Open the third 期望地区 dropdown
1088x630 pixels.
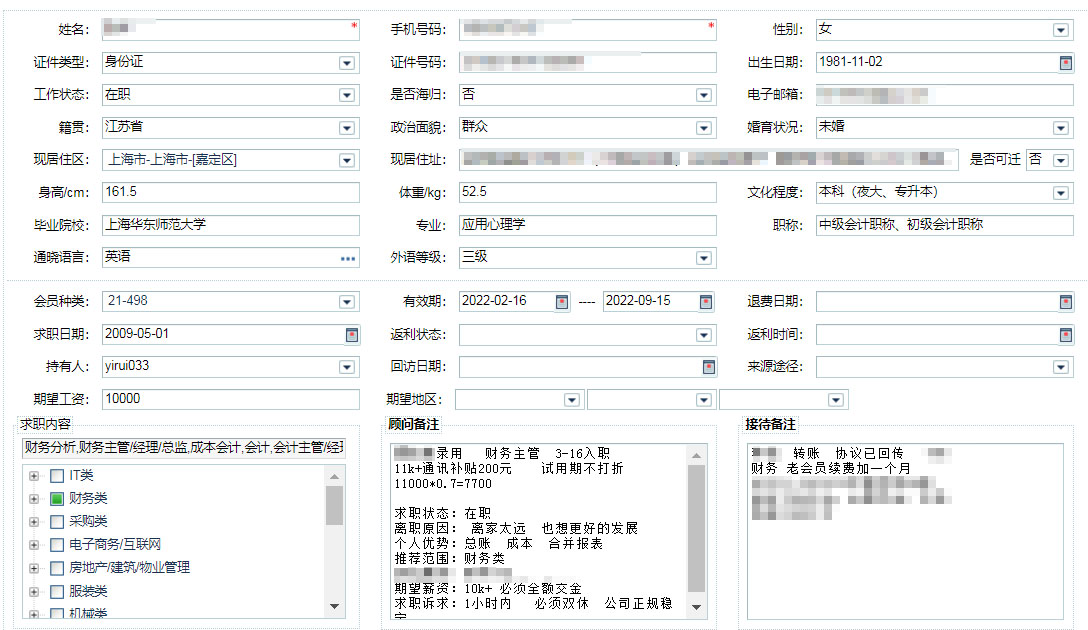click(x=835, y=400)
